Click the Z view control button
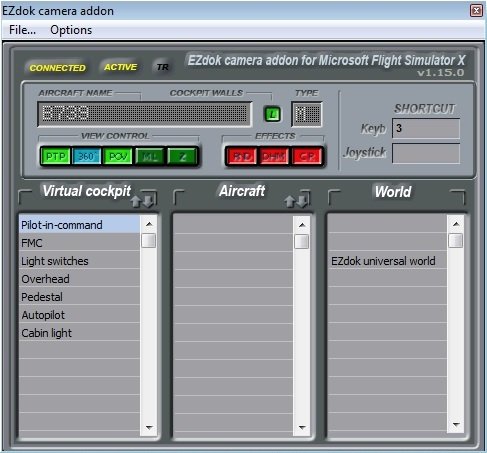The width and height of the screenshot is (487, 453). [182, 156]
